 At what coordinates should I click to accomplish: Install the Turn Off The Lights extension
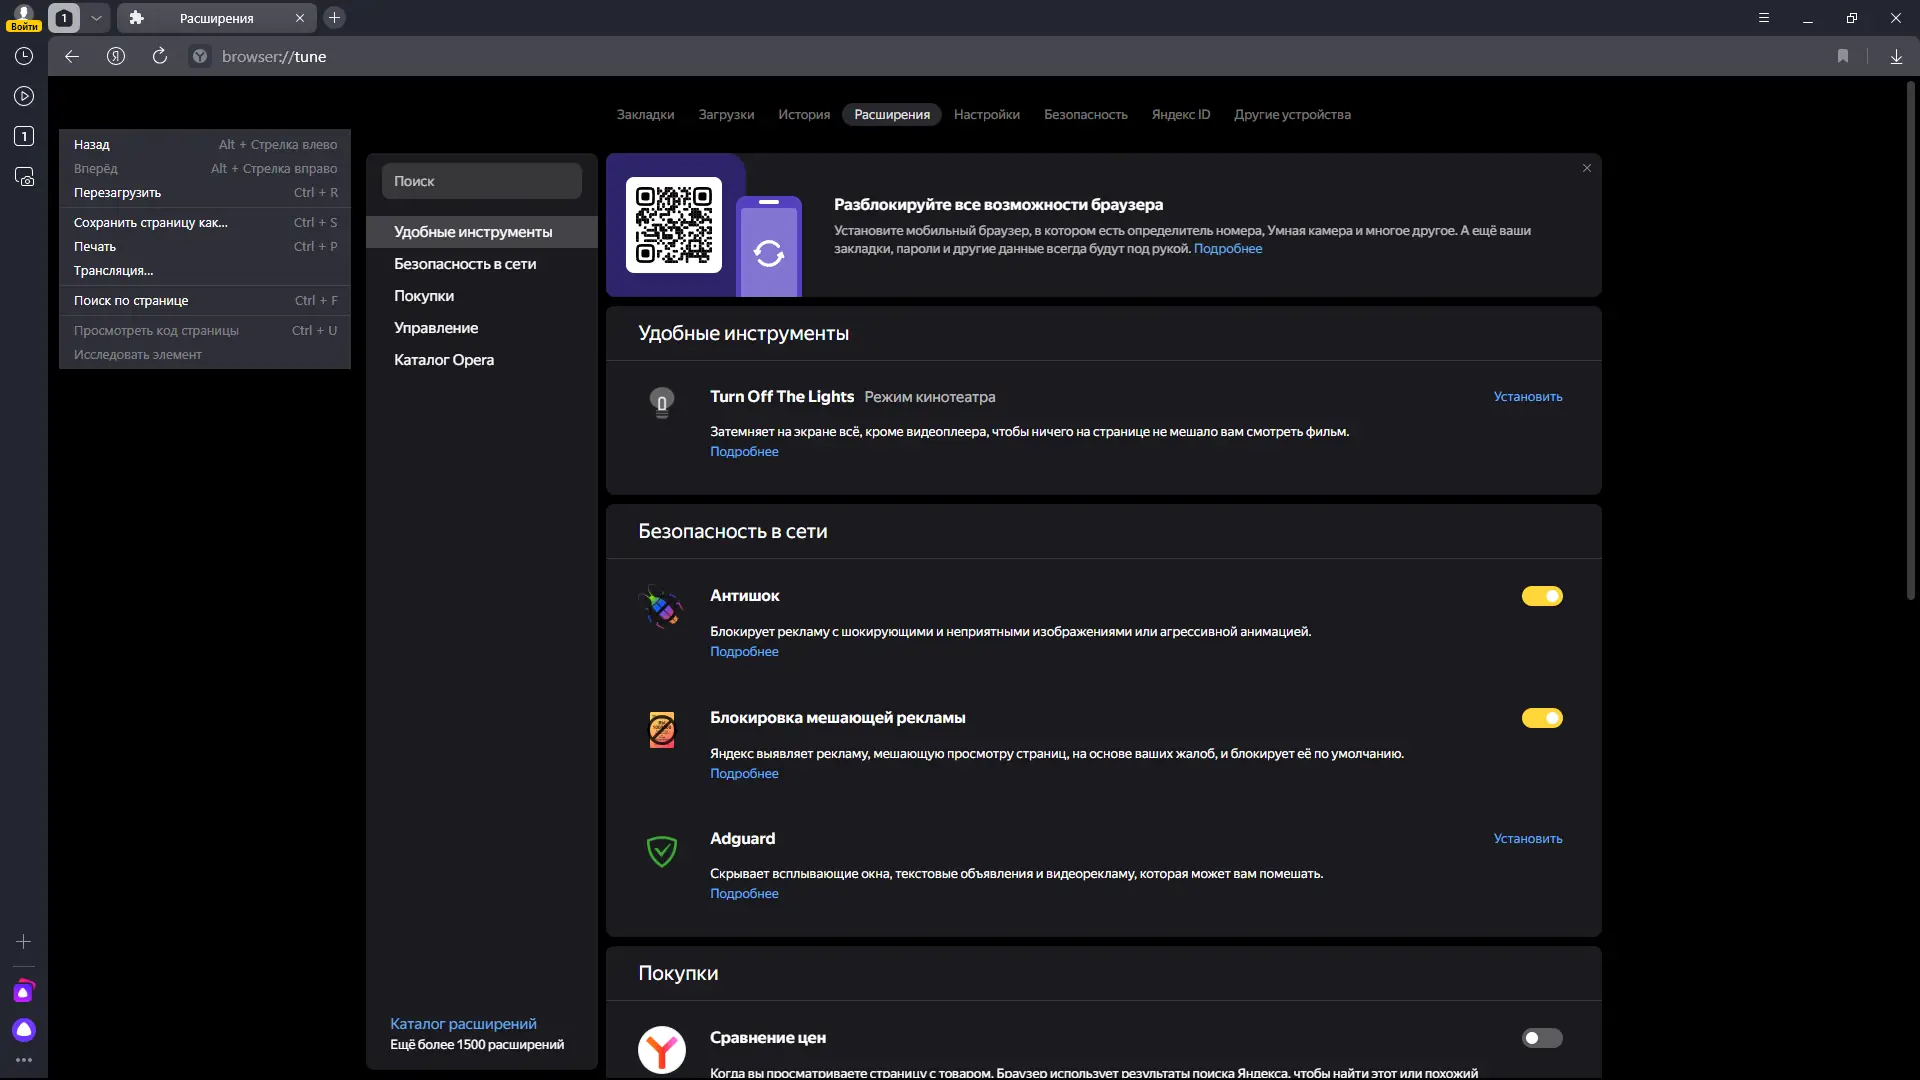(x=1527, y=397)
